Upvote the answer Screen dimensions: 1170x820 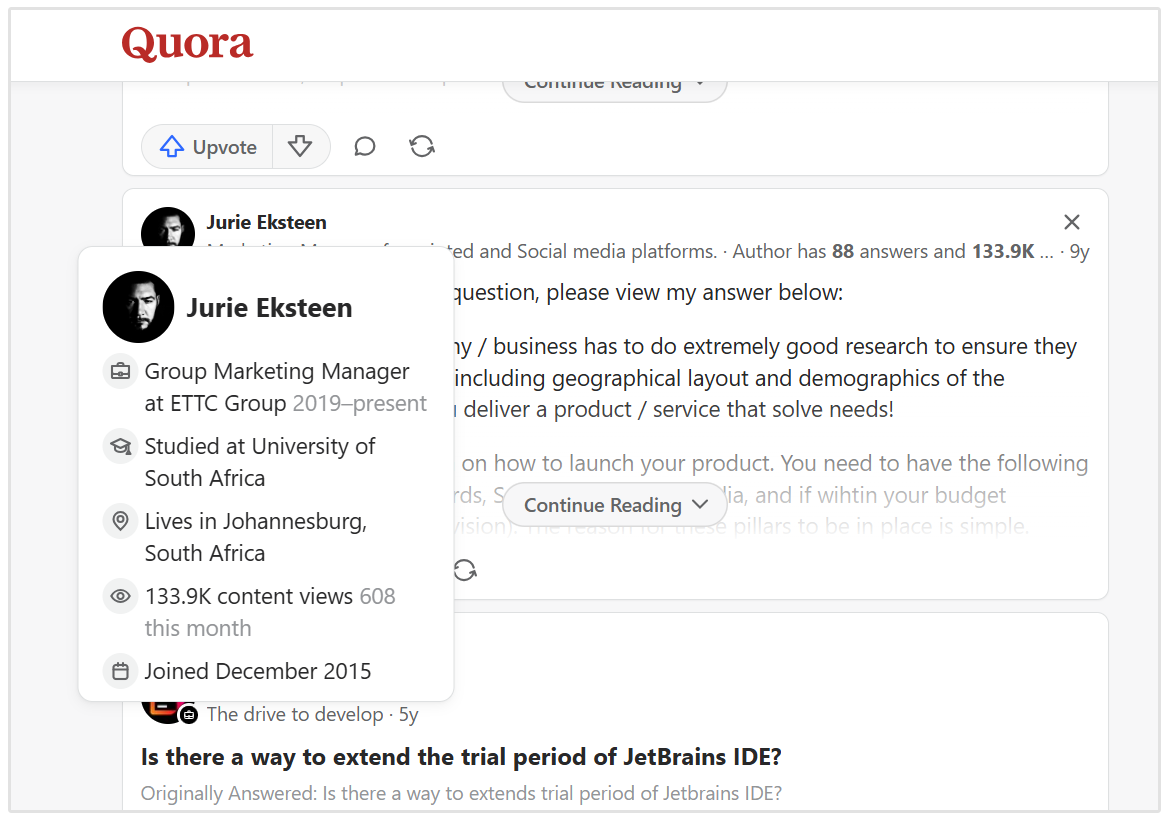click(x=205, y=146)
